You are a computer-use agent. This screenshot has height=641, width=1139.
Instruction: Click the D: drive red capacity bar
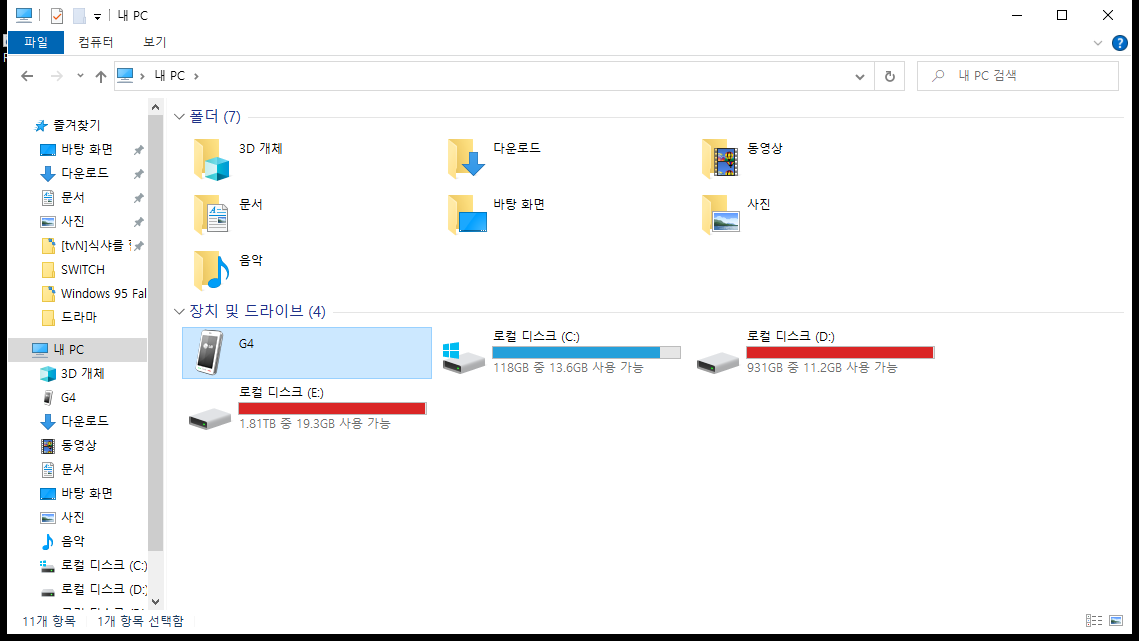tap(840, 352)
